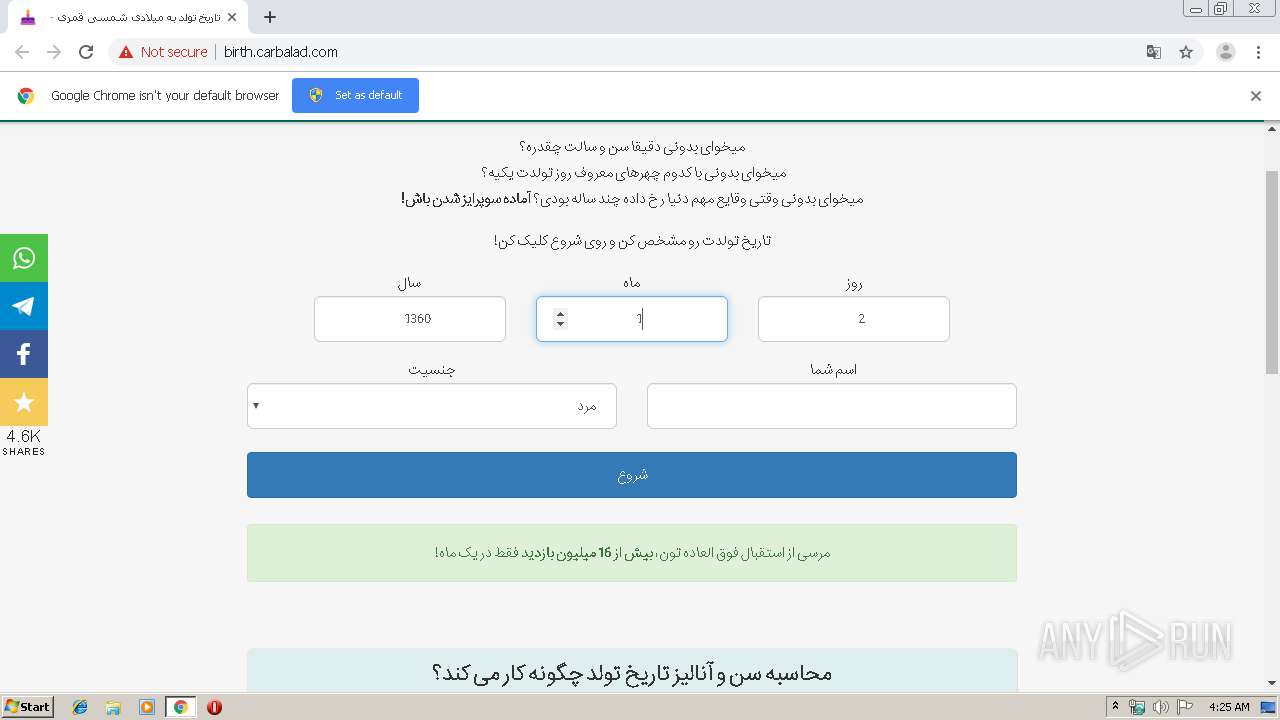Viewport: 1280px width, 720px height.
Task: Click the جنسیت gender label
Action: click(432, 370)
